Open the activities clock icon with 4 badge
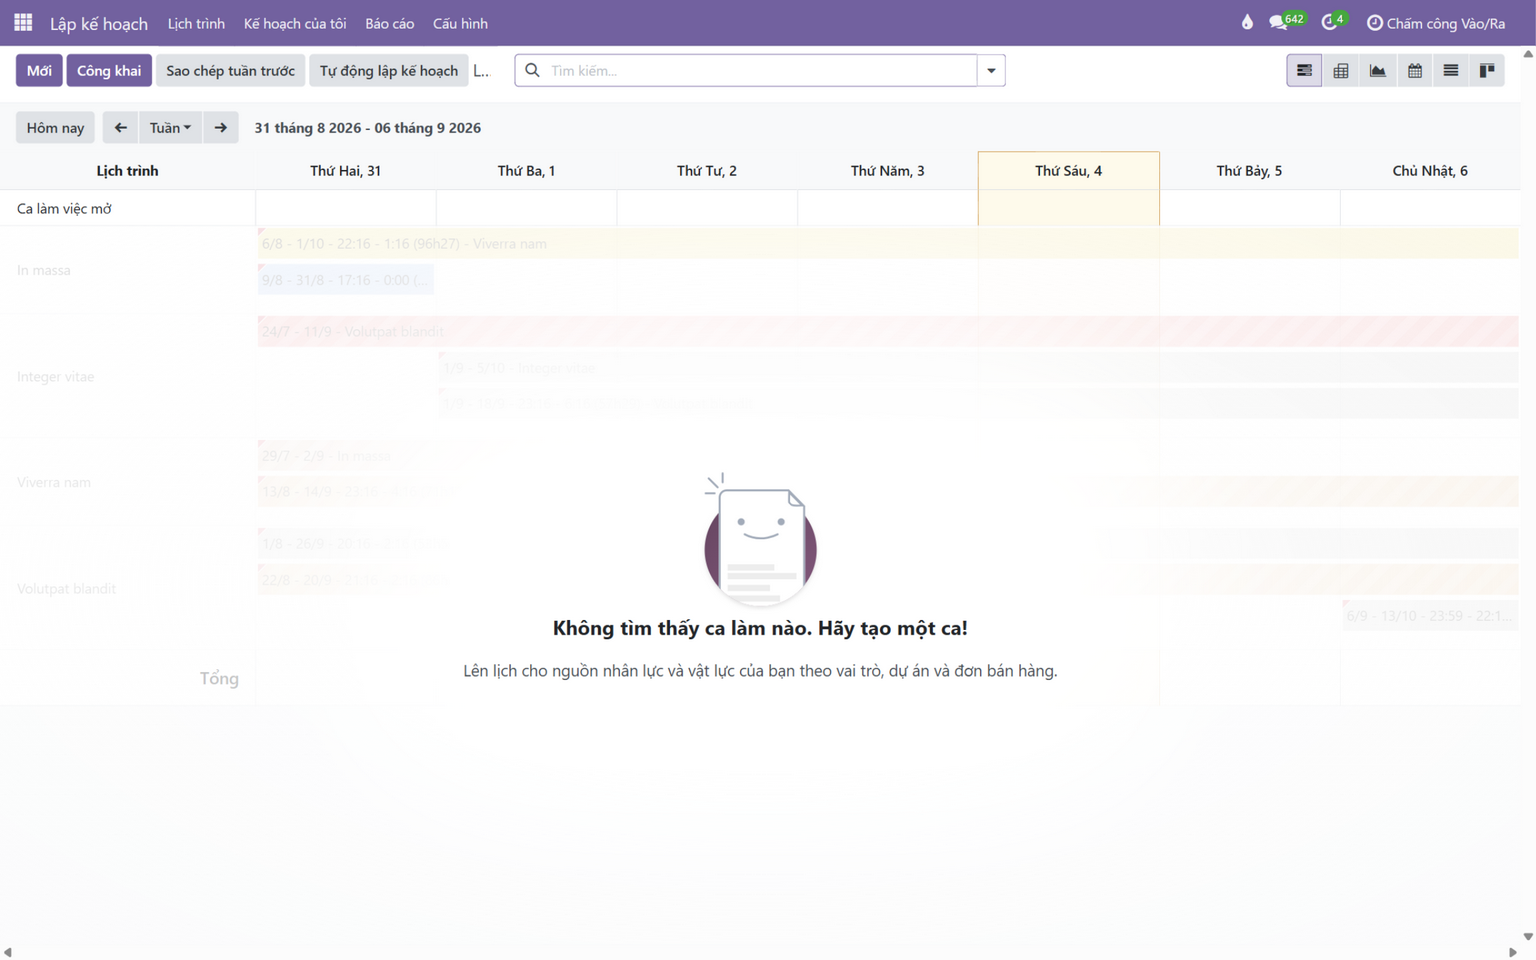The width and height of the screenshot is (1536, 960). (1334, 21)
